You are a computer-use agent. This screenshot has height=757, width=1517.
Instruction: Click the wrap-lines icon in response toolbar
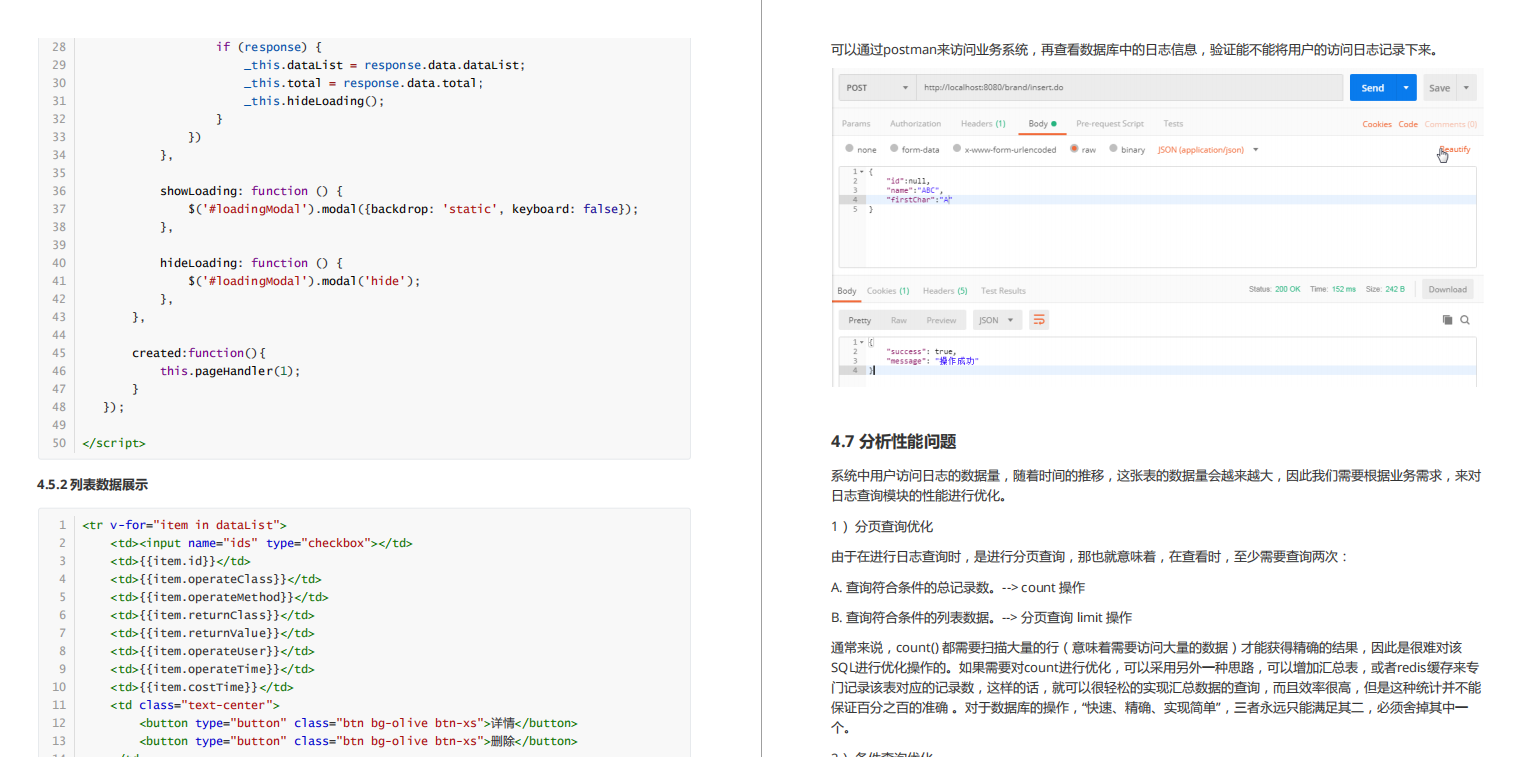1039,320
